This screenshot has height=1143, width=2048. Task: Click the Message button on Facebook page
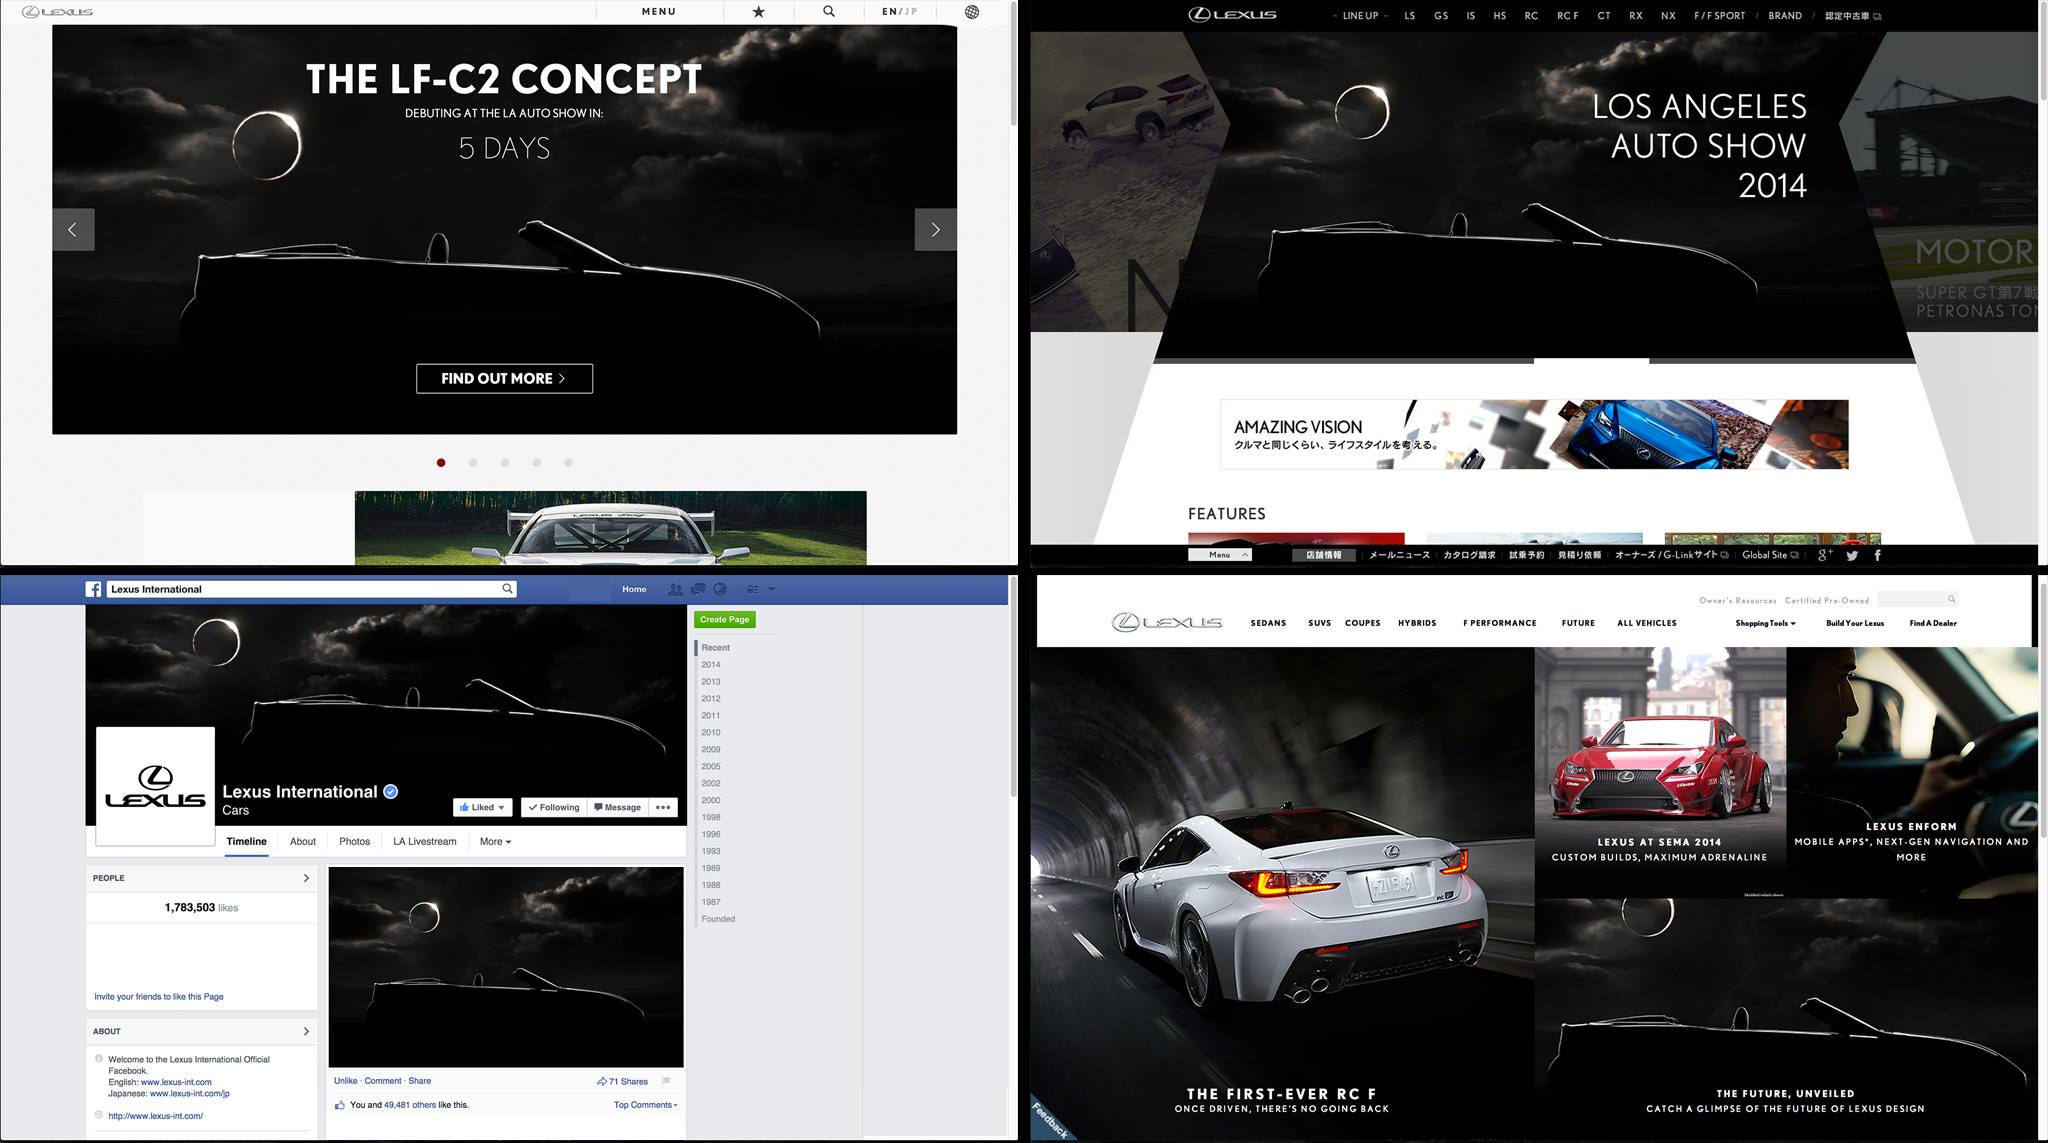[x=617, y=807]
